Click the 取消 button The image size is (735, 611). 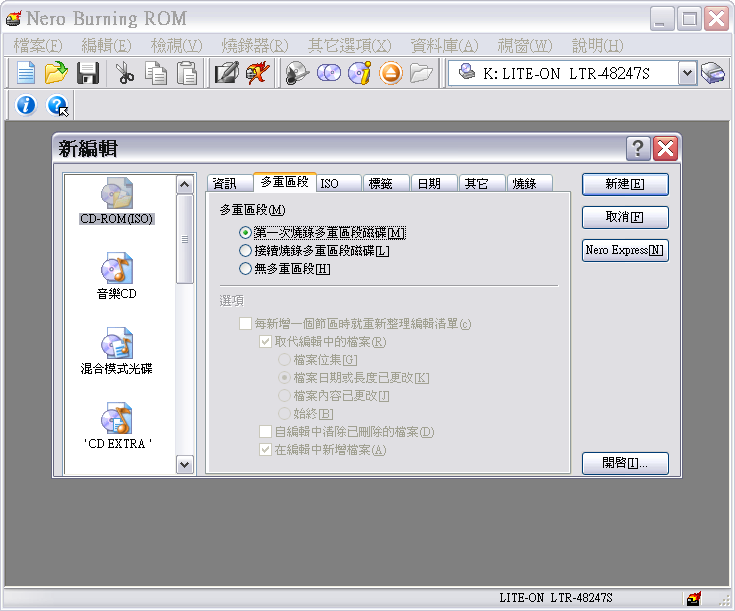(625, 217)
